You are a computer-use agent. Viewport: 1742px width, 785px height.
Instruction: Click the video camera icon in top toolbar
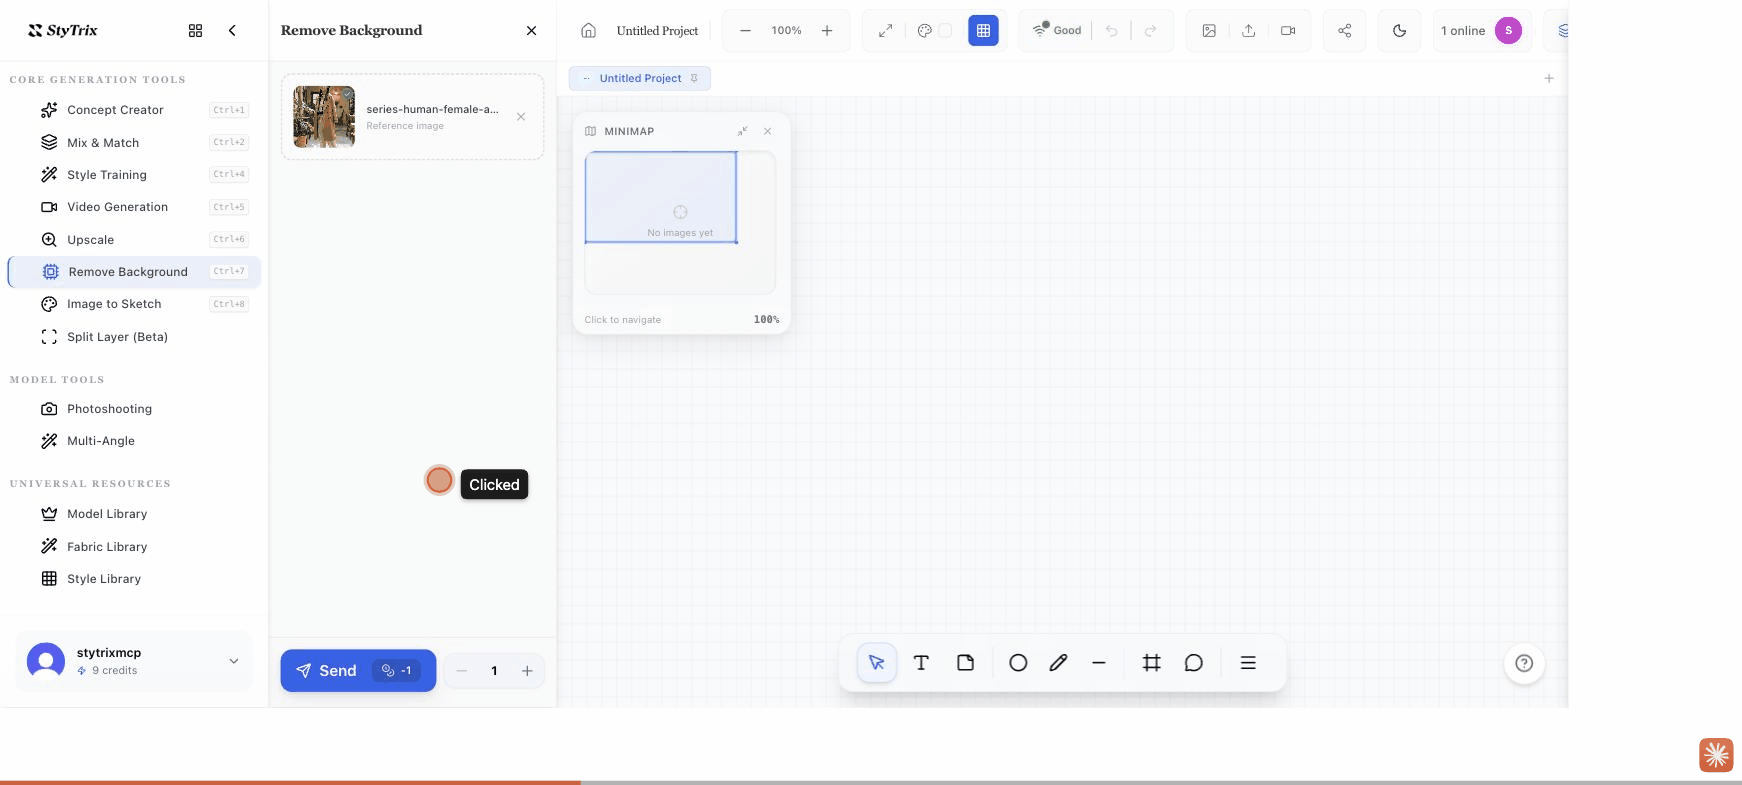(x=1288, y=31)
